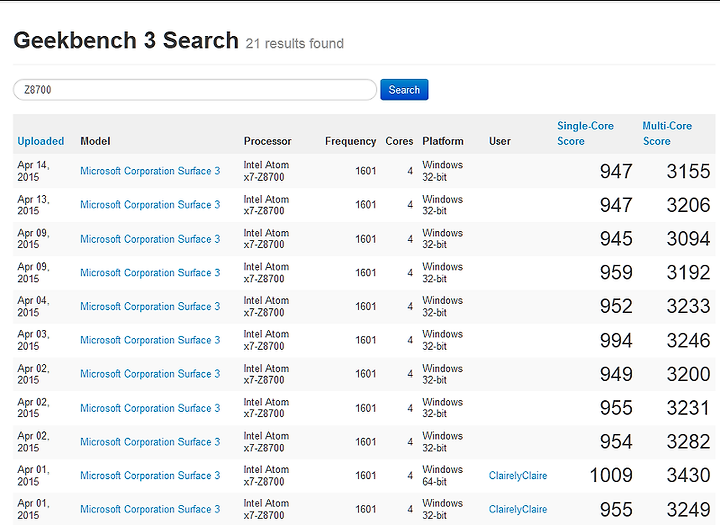Click the single-core score 952
The width and height of the screenshot is (720, 525).
coord(616,306)
